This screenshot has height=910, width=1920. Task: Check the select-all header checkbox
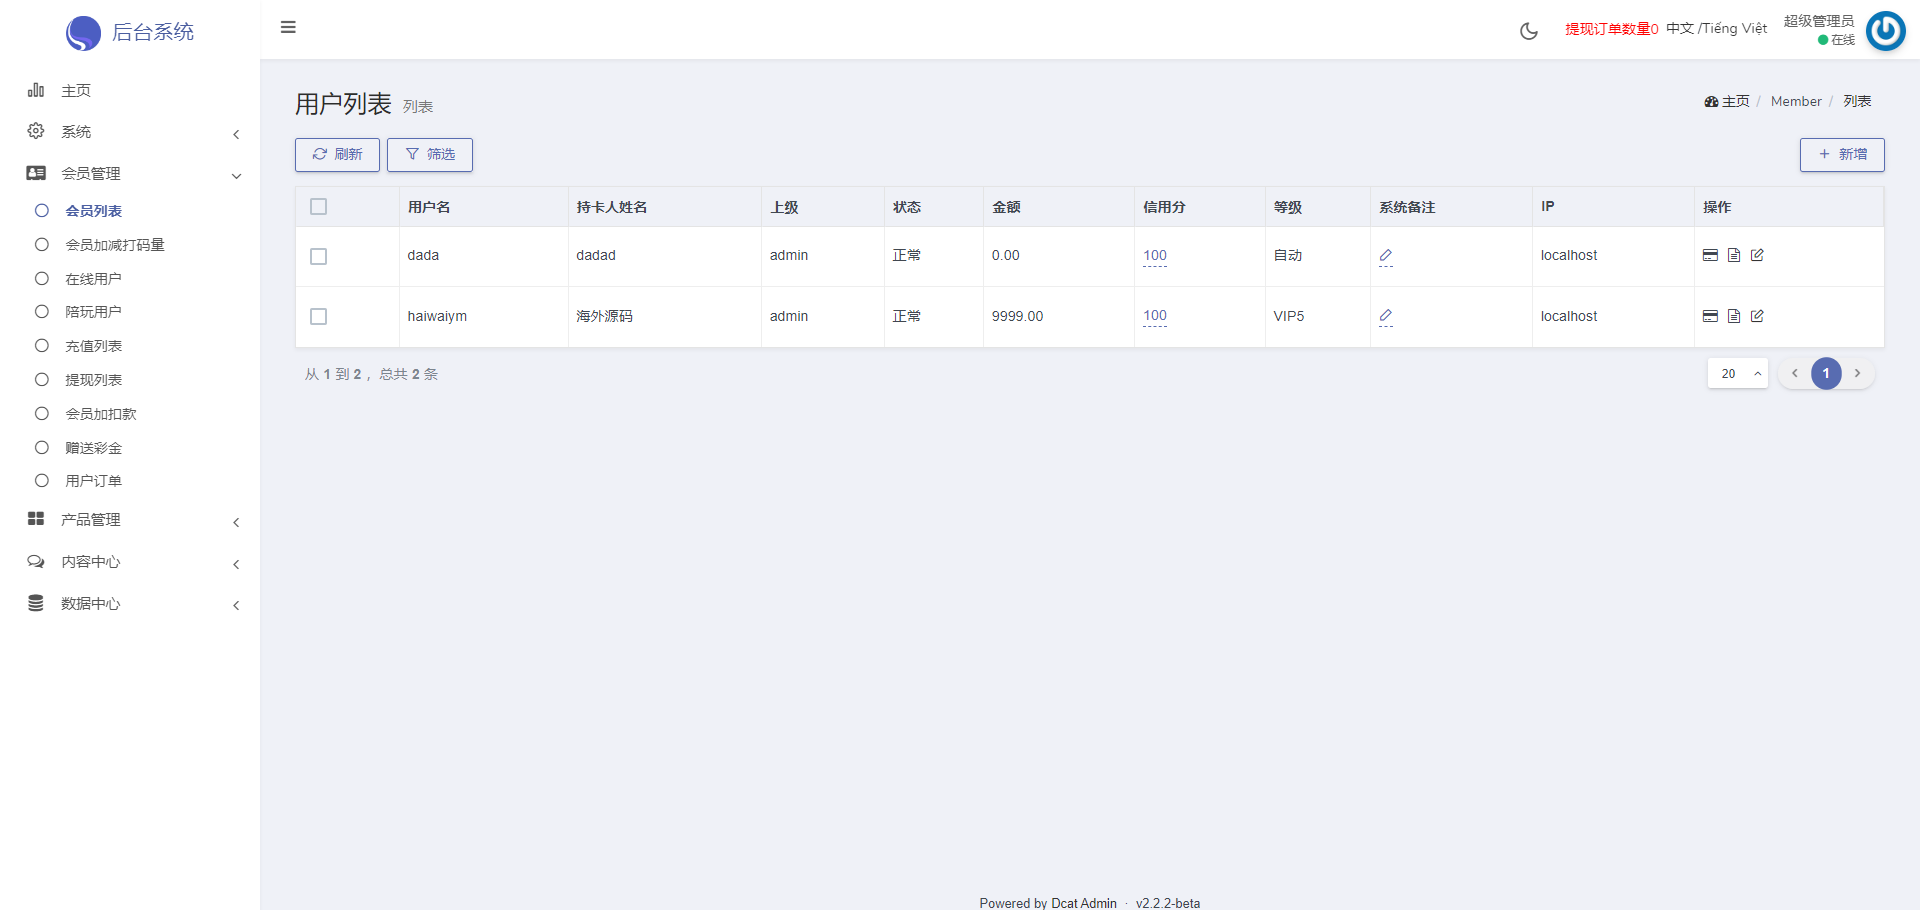coord(319,207)
